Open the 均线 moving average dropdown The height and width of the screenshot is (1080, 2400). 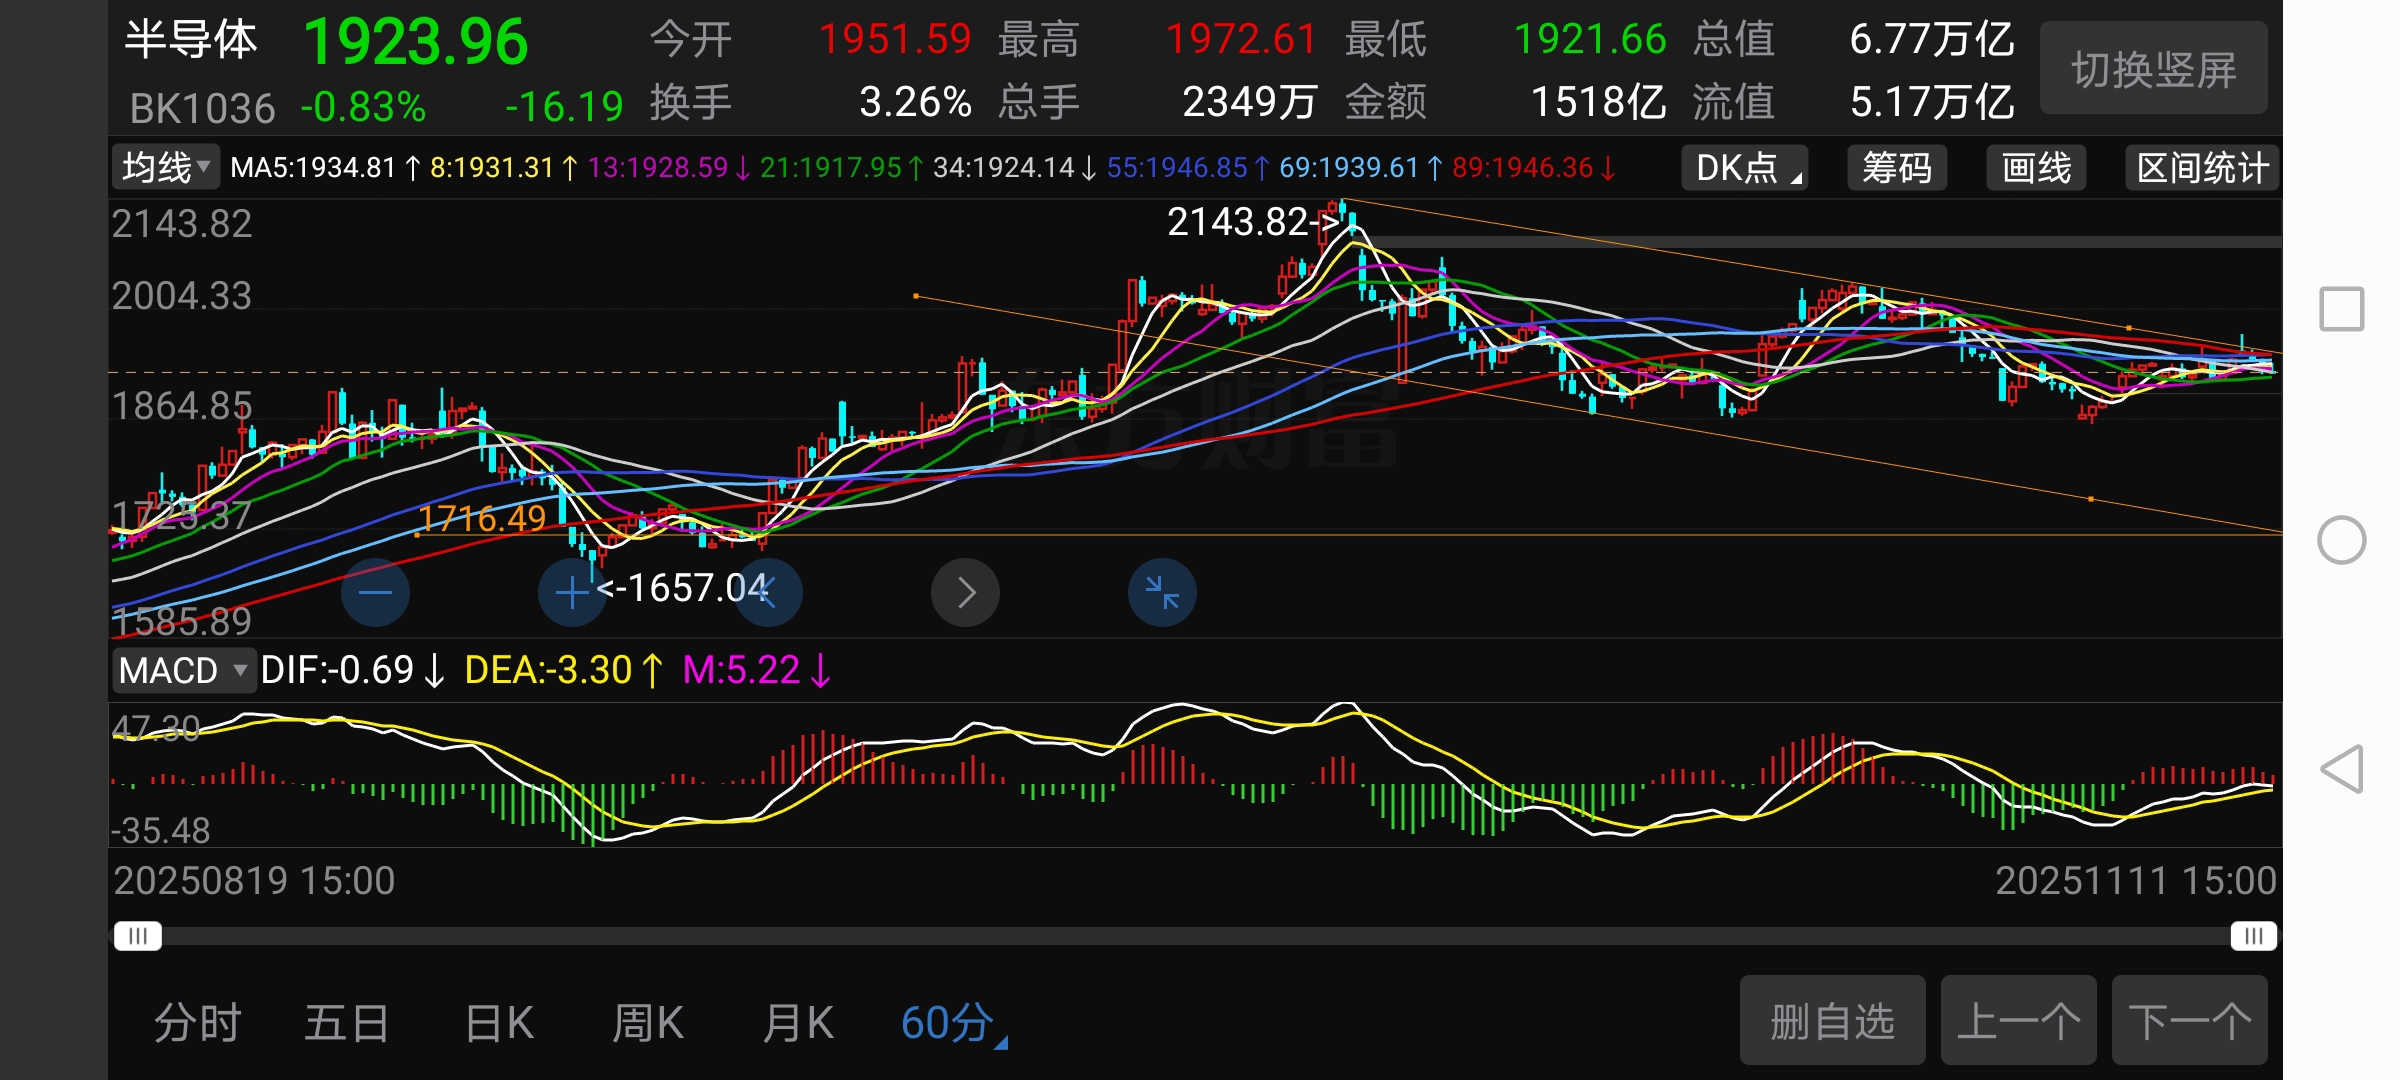coord(165,167)
